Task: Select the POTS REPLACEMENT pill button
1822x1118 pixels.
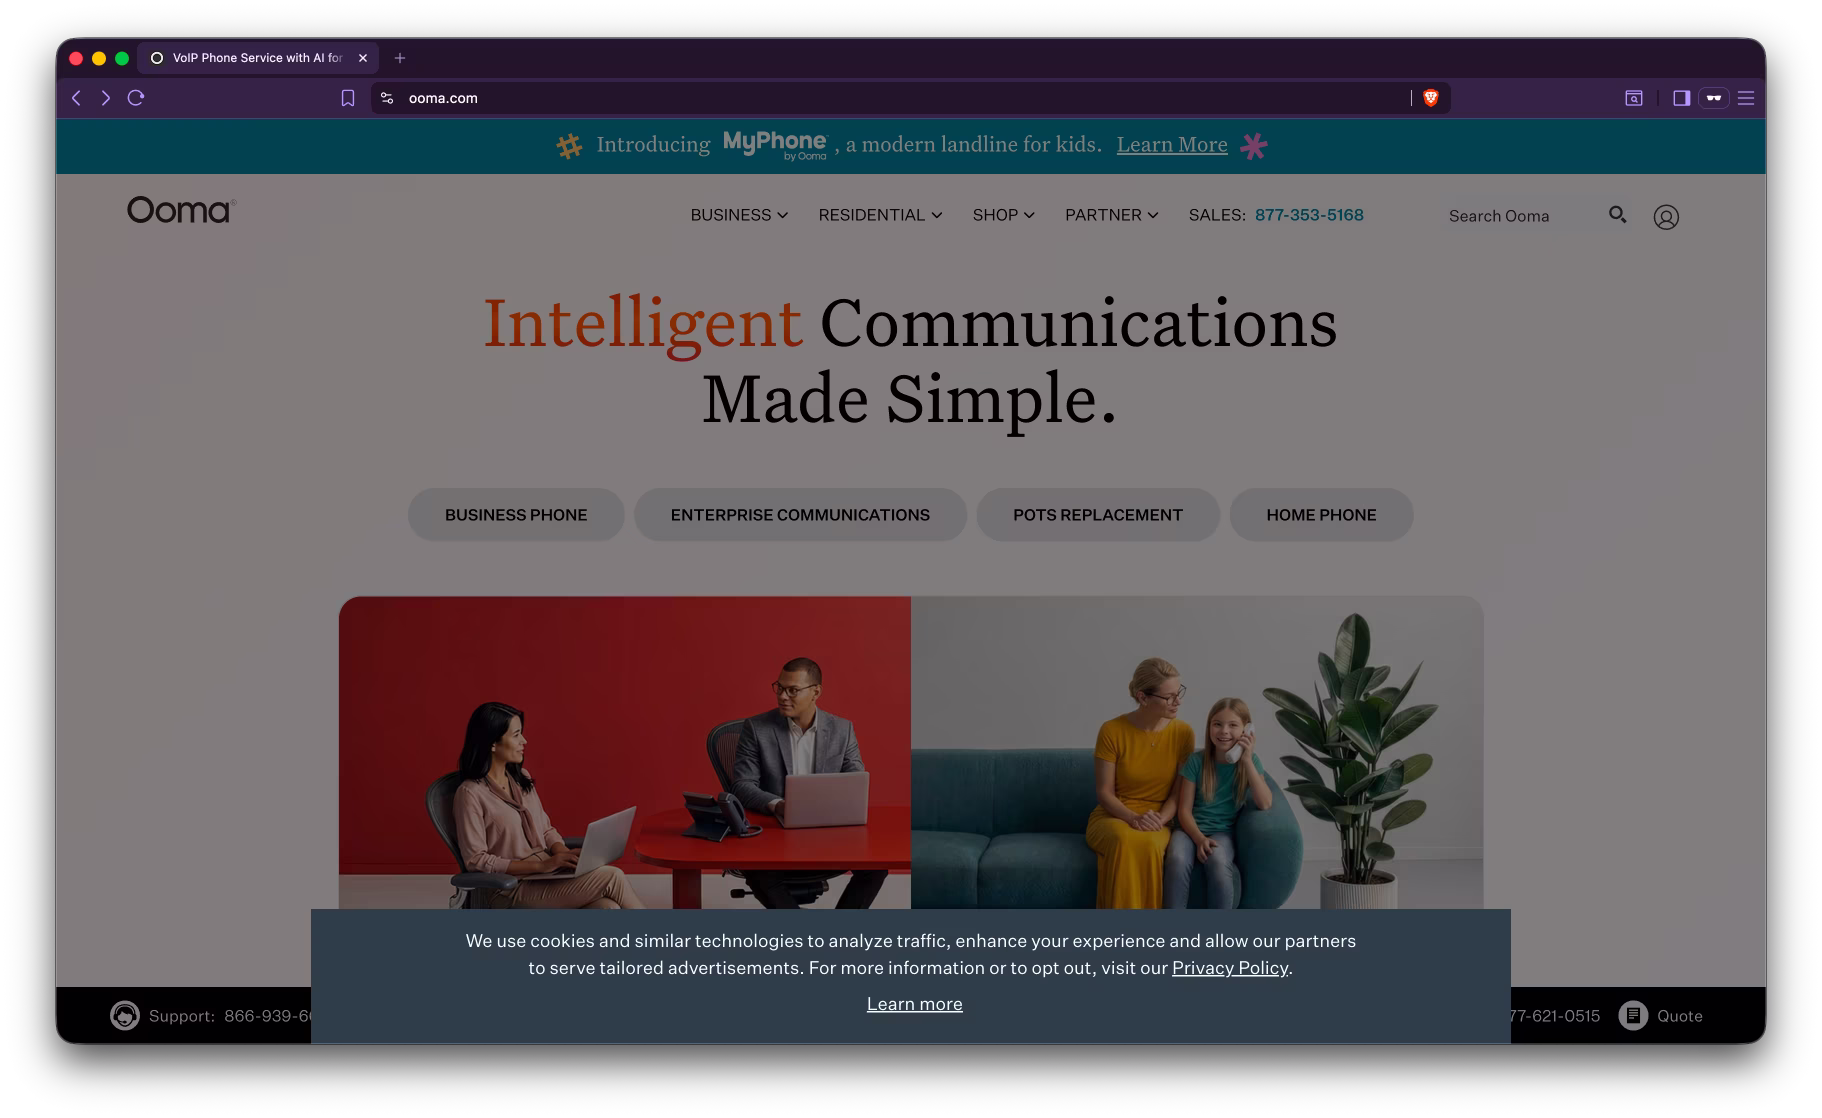Action: pos(1098,515)
